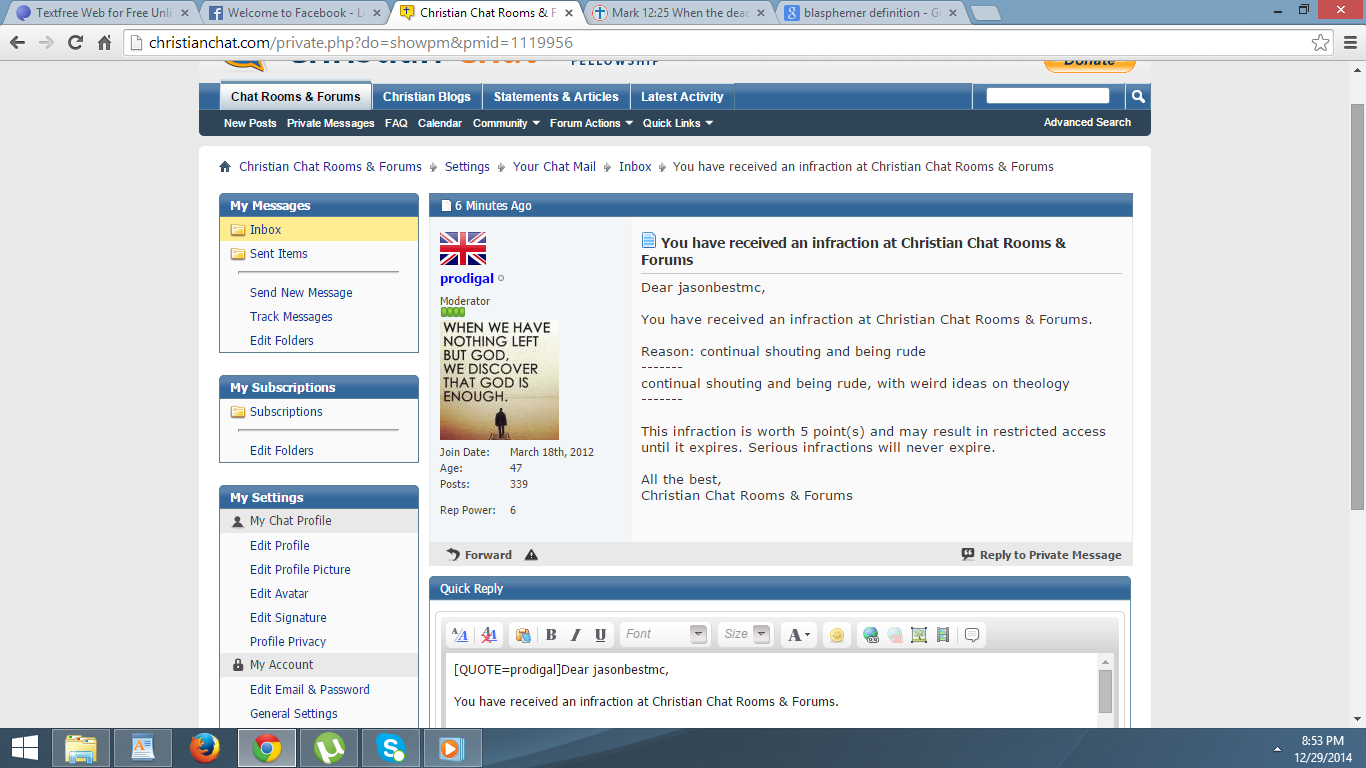
Task: Click Edit Profile Picture link
Action: 300,570
